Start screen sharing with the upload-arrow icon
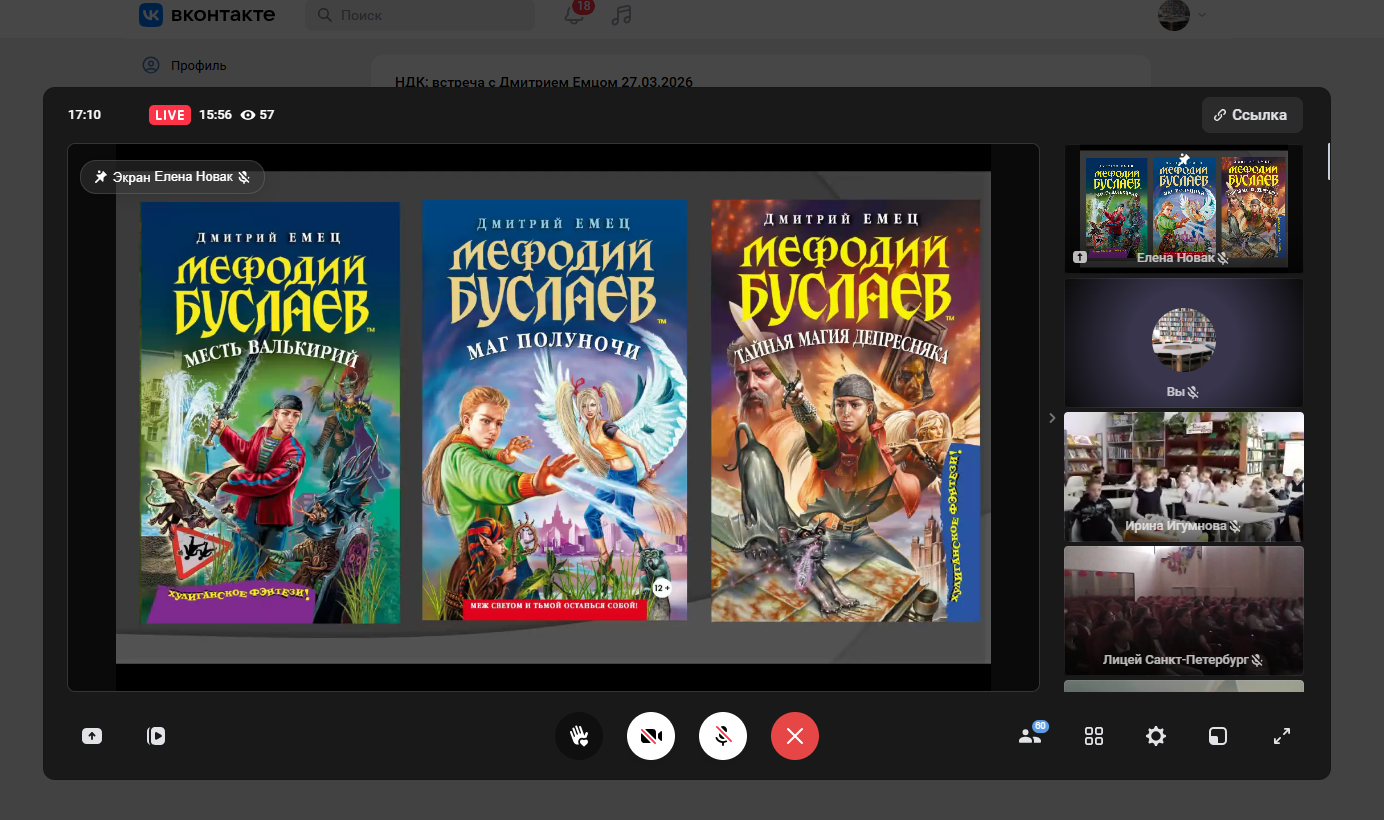1384x820 pixels. click(x=92, y=736)
